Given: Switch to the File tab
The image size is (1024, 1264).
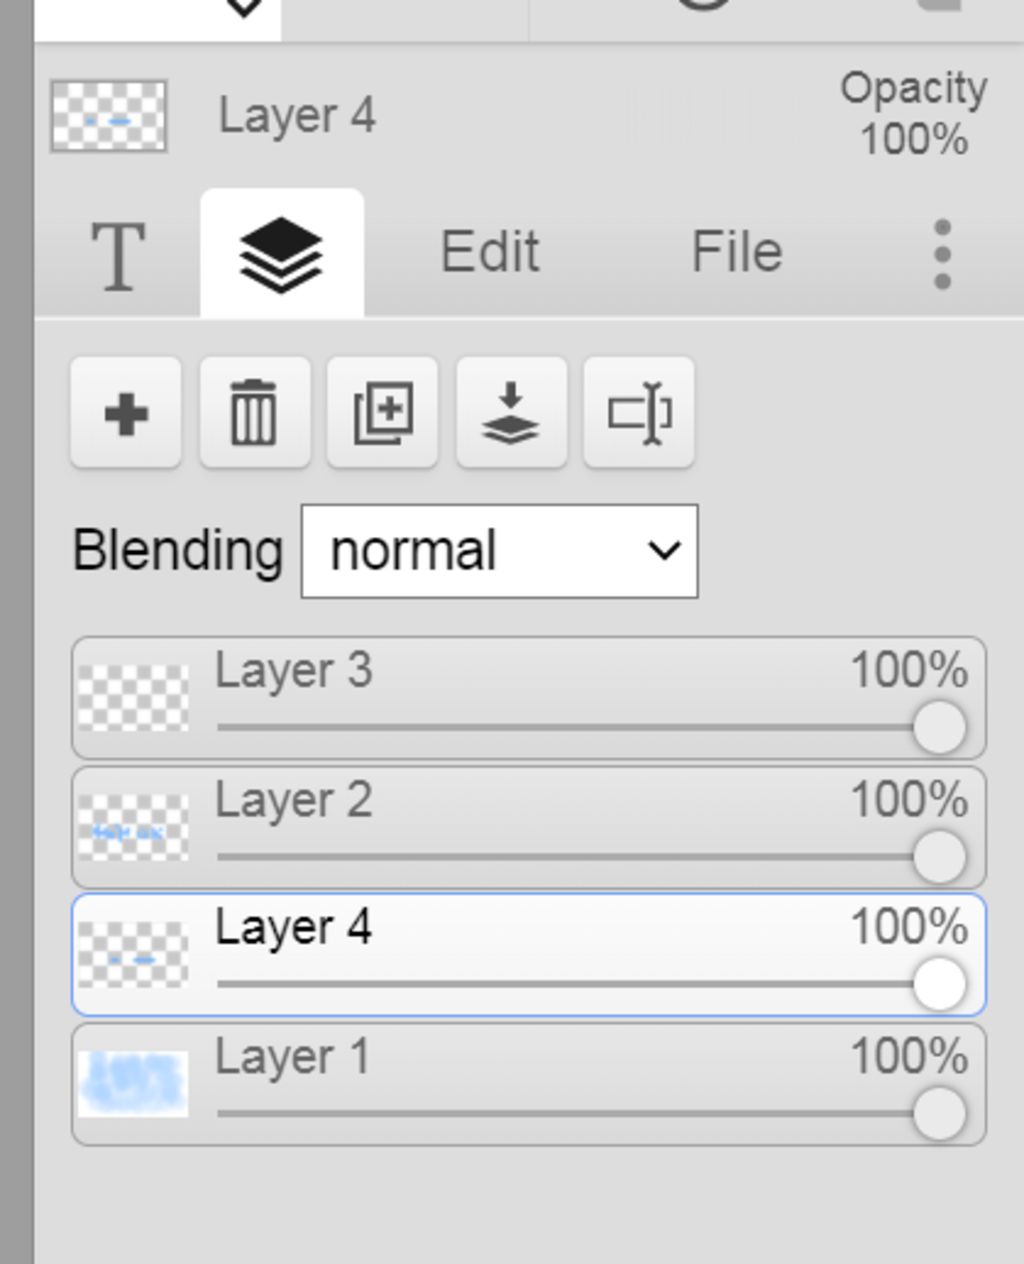Looking at the screenshot, I should [x=736, y=251].
